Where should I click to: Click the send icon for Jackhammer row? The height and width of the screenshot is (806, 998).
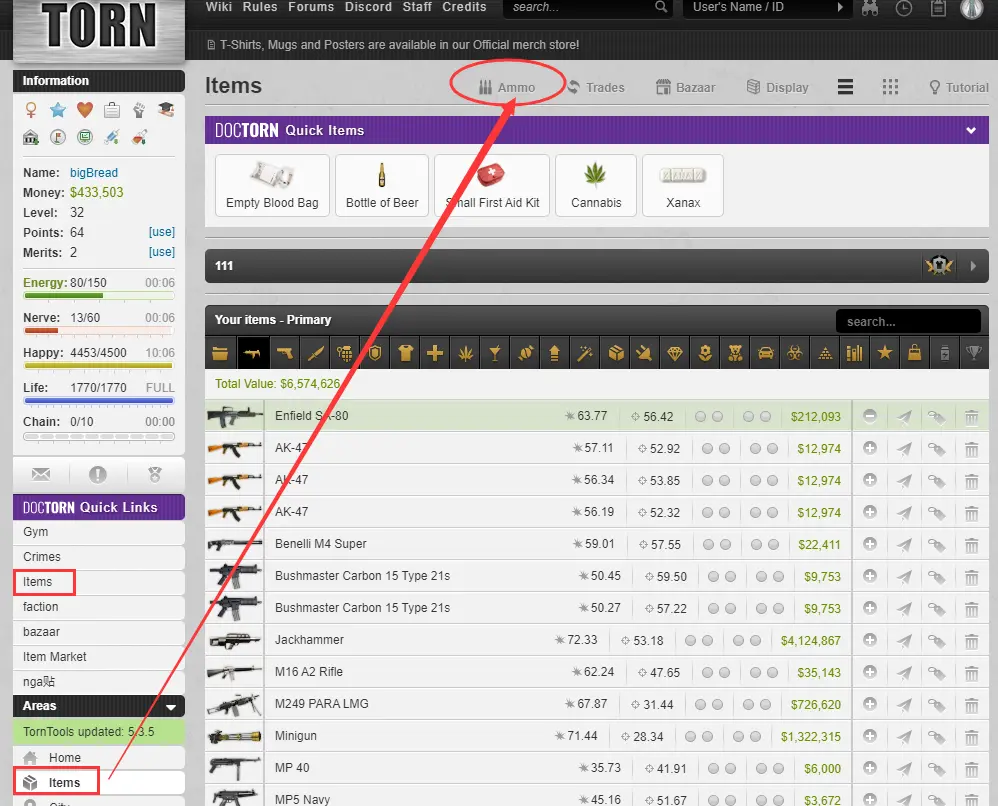904,641
